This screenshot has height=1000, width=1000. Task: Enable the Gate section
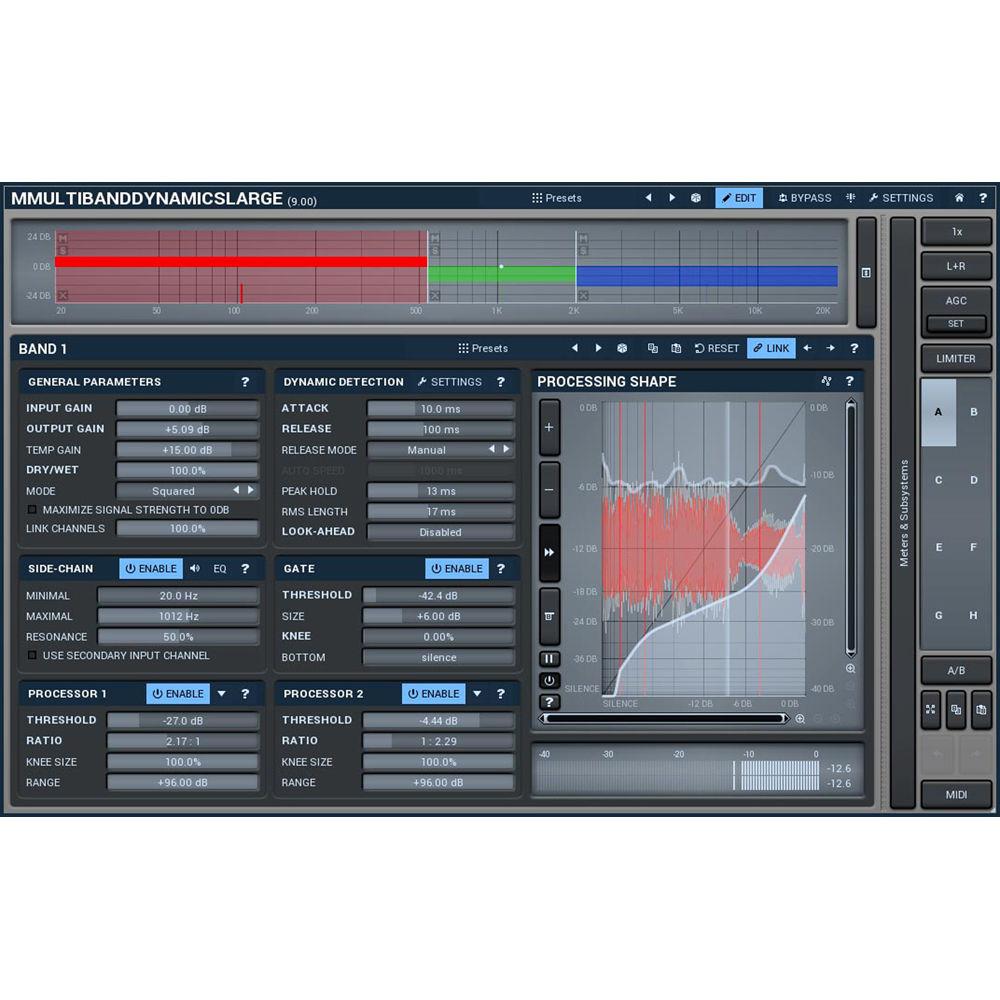click(456, 568)
